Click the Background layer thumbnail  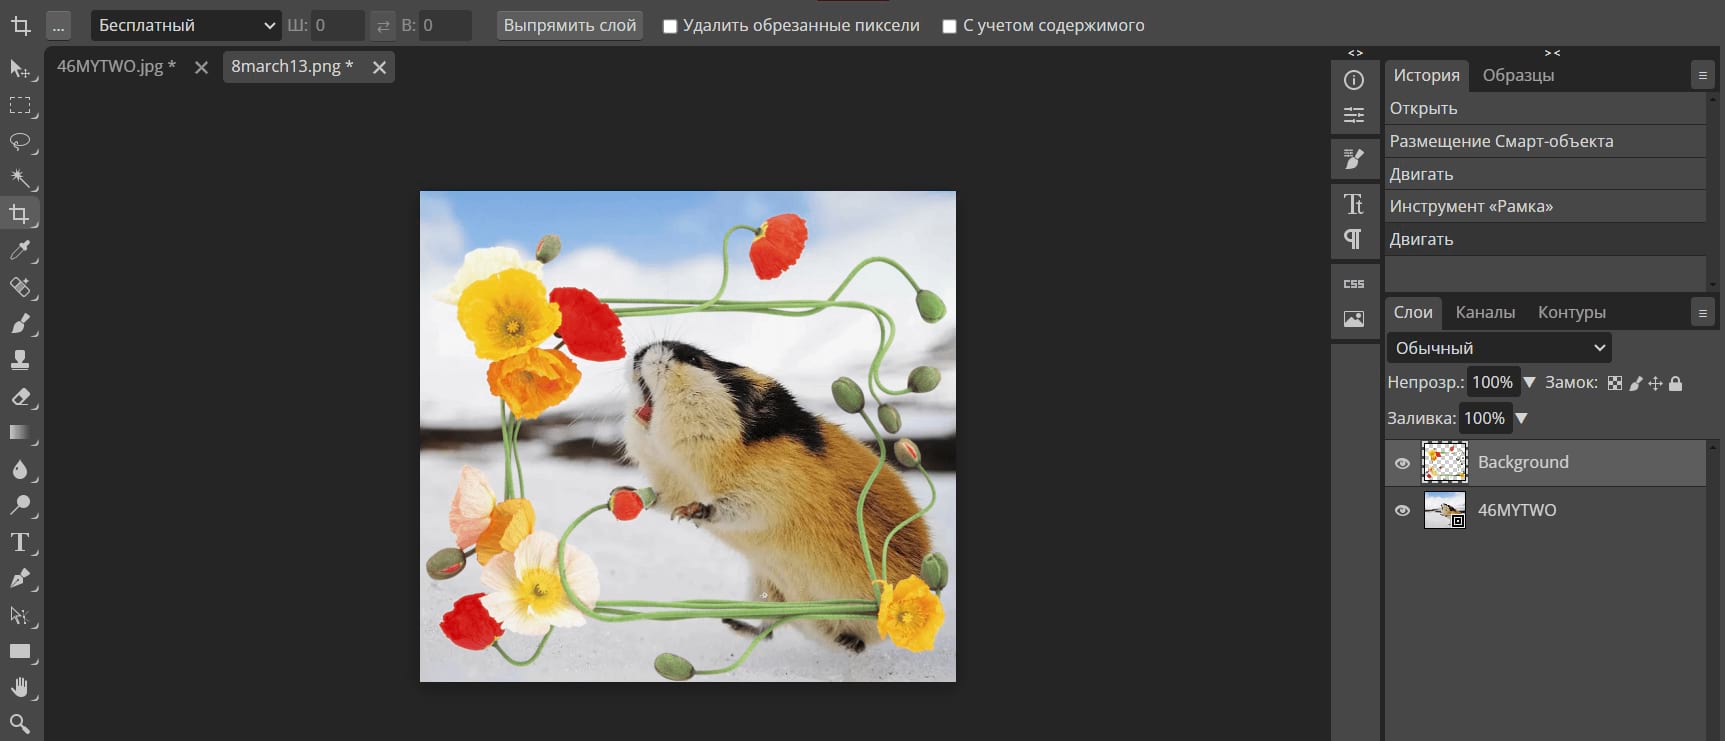(x=1444, y=463)
